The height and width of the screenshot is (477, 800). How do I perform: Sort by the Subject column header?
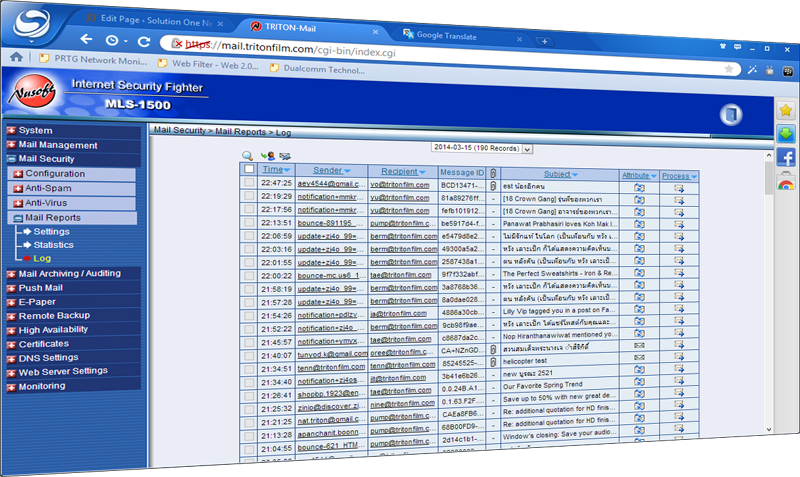pos(560,174)
